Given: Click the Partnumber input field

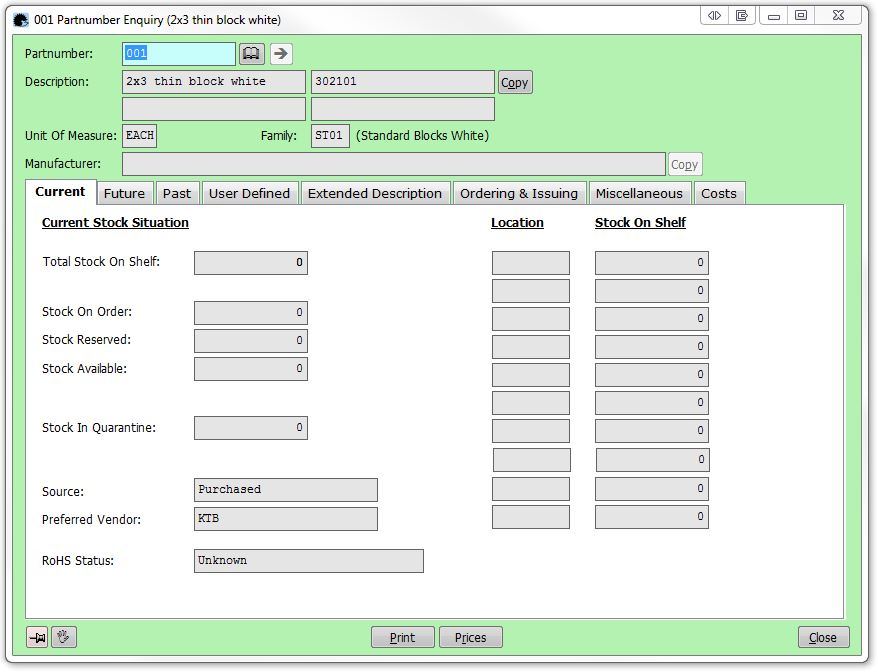Looking at the screenshot, I should (179, 54).
